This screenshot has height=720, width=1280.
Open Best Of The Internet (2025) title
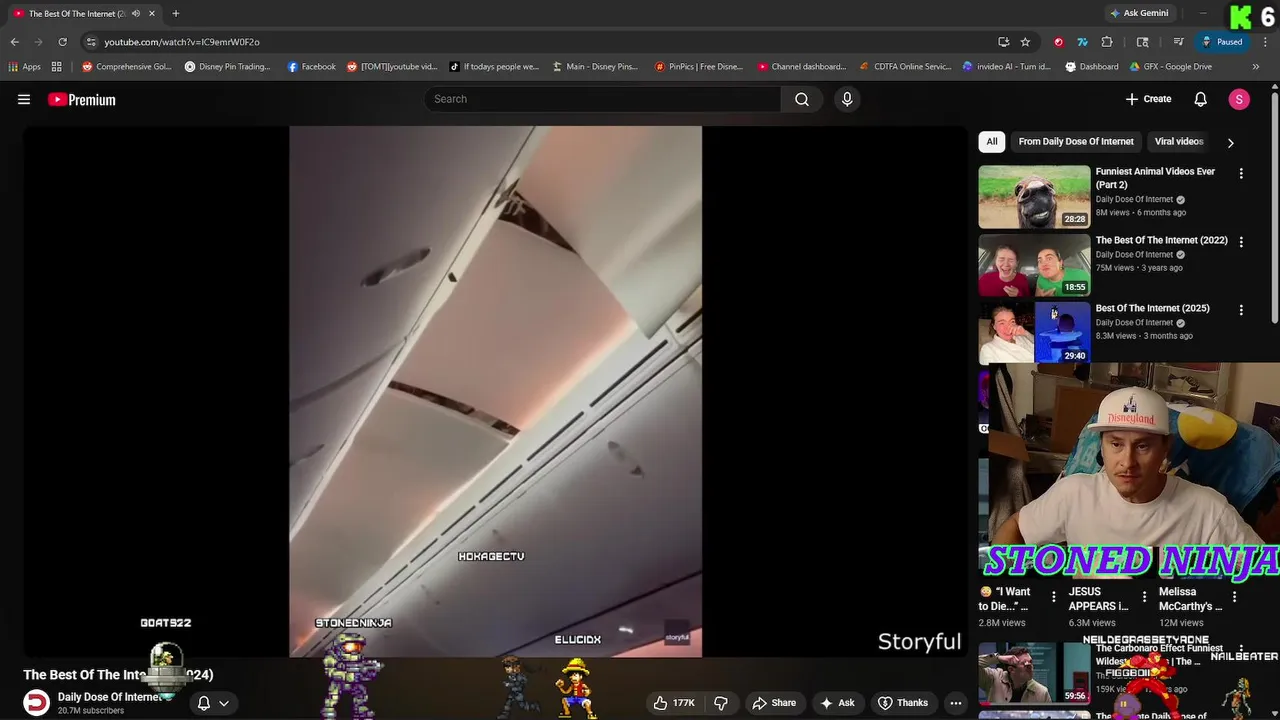coord(1152,308)
